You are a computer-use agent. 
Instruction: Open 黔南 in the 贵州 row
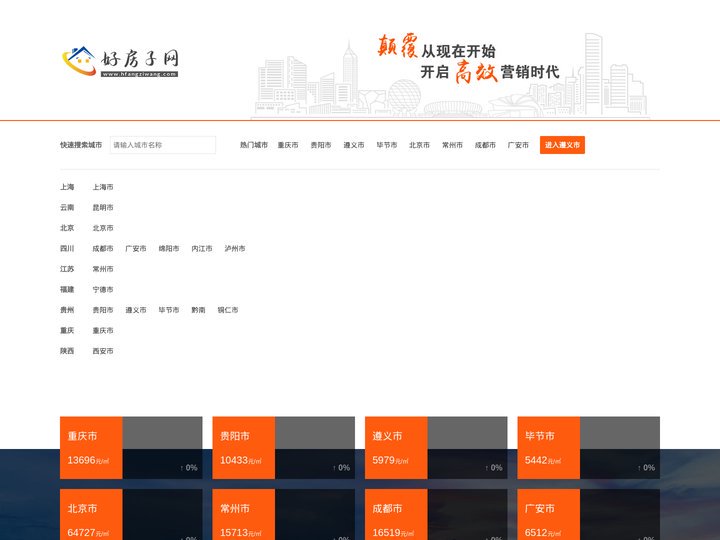click(x=198, y=310)
